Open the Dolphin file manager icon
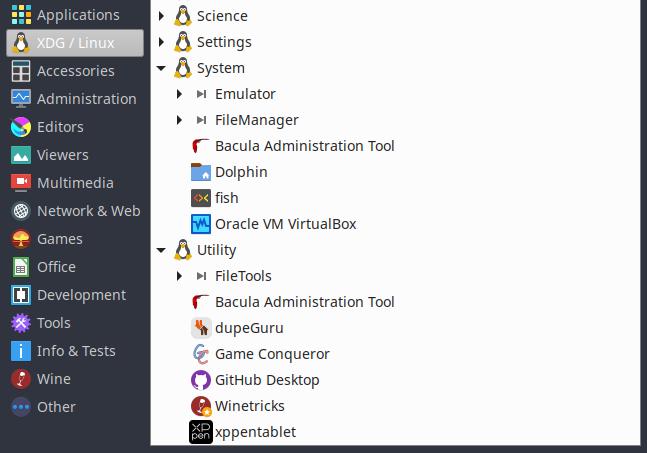 (200, 172)
